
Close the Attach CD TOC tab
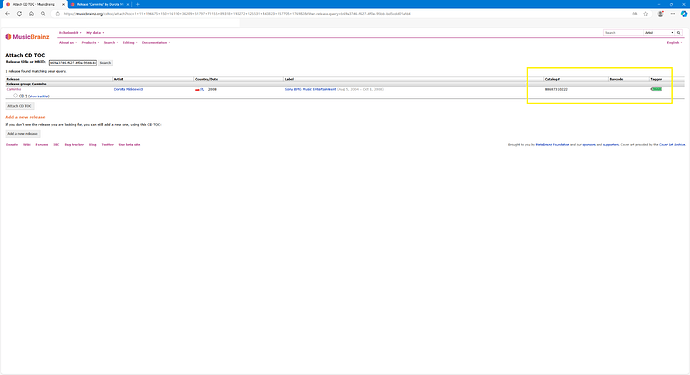(x=63, y=4)
